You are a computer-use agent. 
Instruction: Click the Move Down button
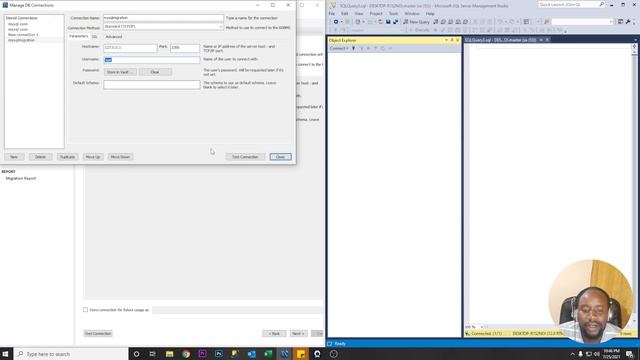click(120, 157)
